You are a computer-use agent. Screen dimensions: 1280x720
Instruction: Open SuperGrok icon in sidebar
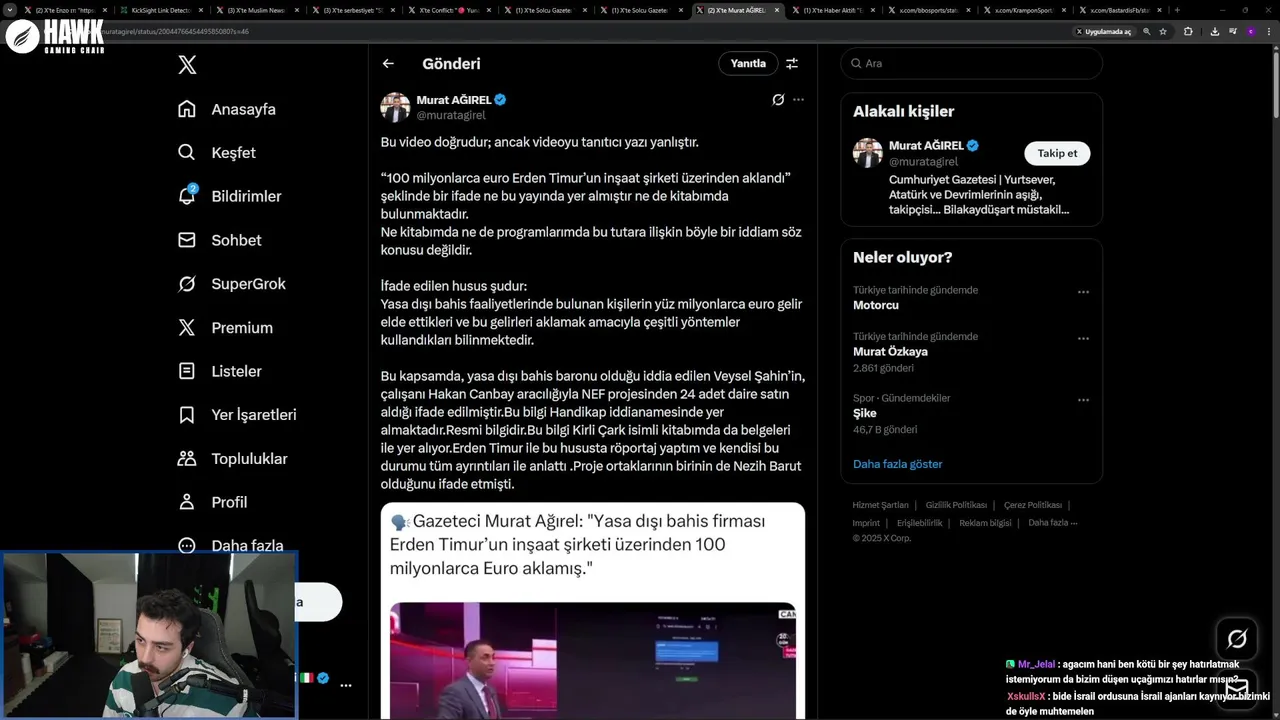[x=187, y=284]
